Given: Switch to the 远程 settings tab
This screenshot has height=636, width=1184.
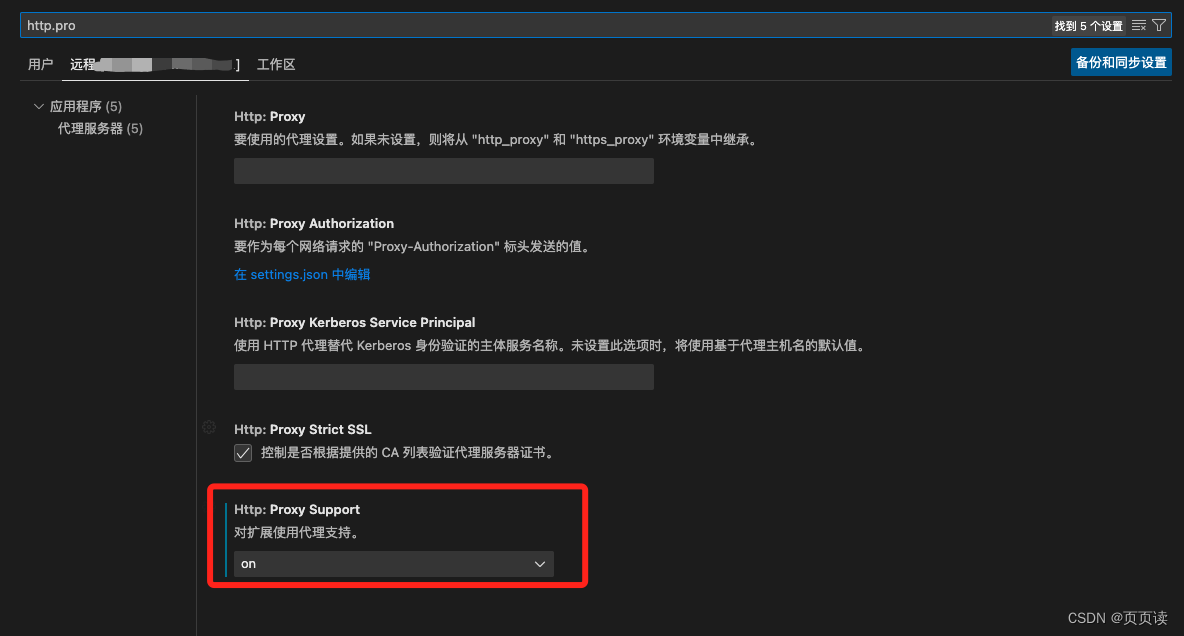Looking at the screenshot, I should click(155, 64).
